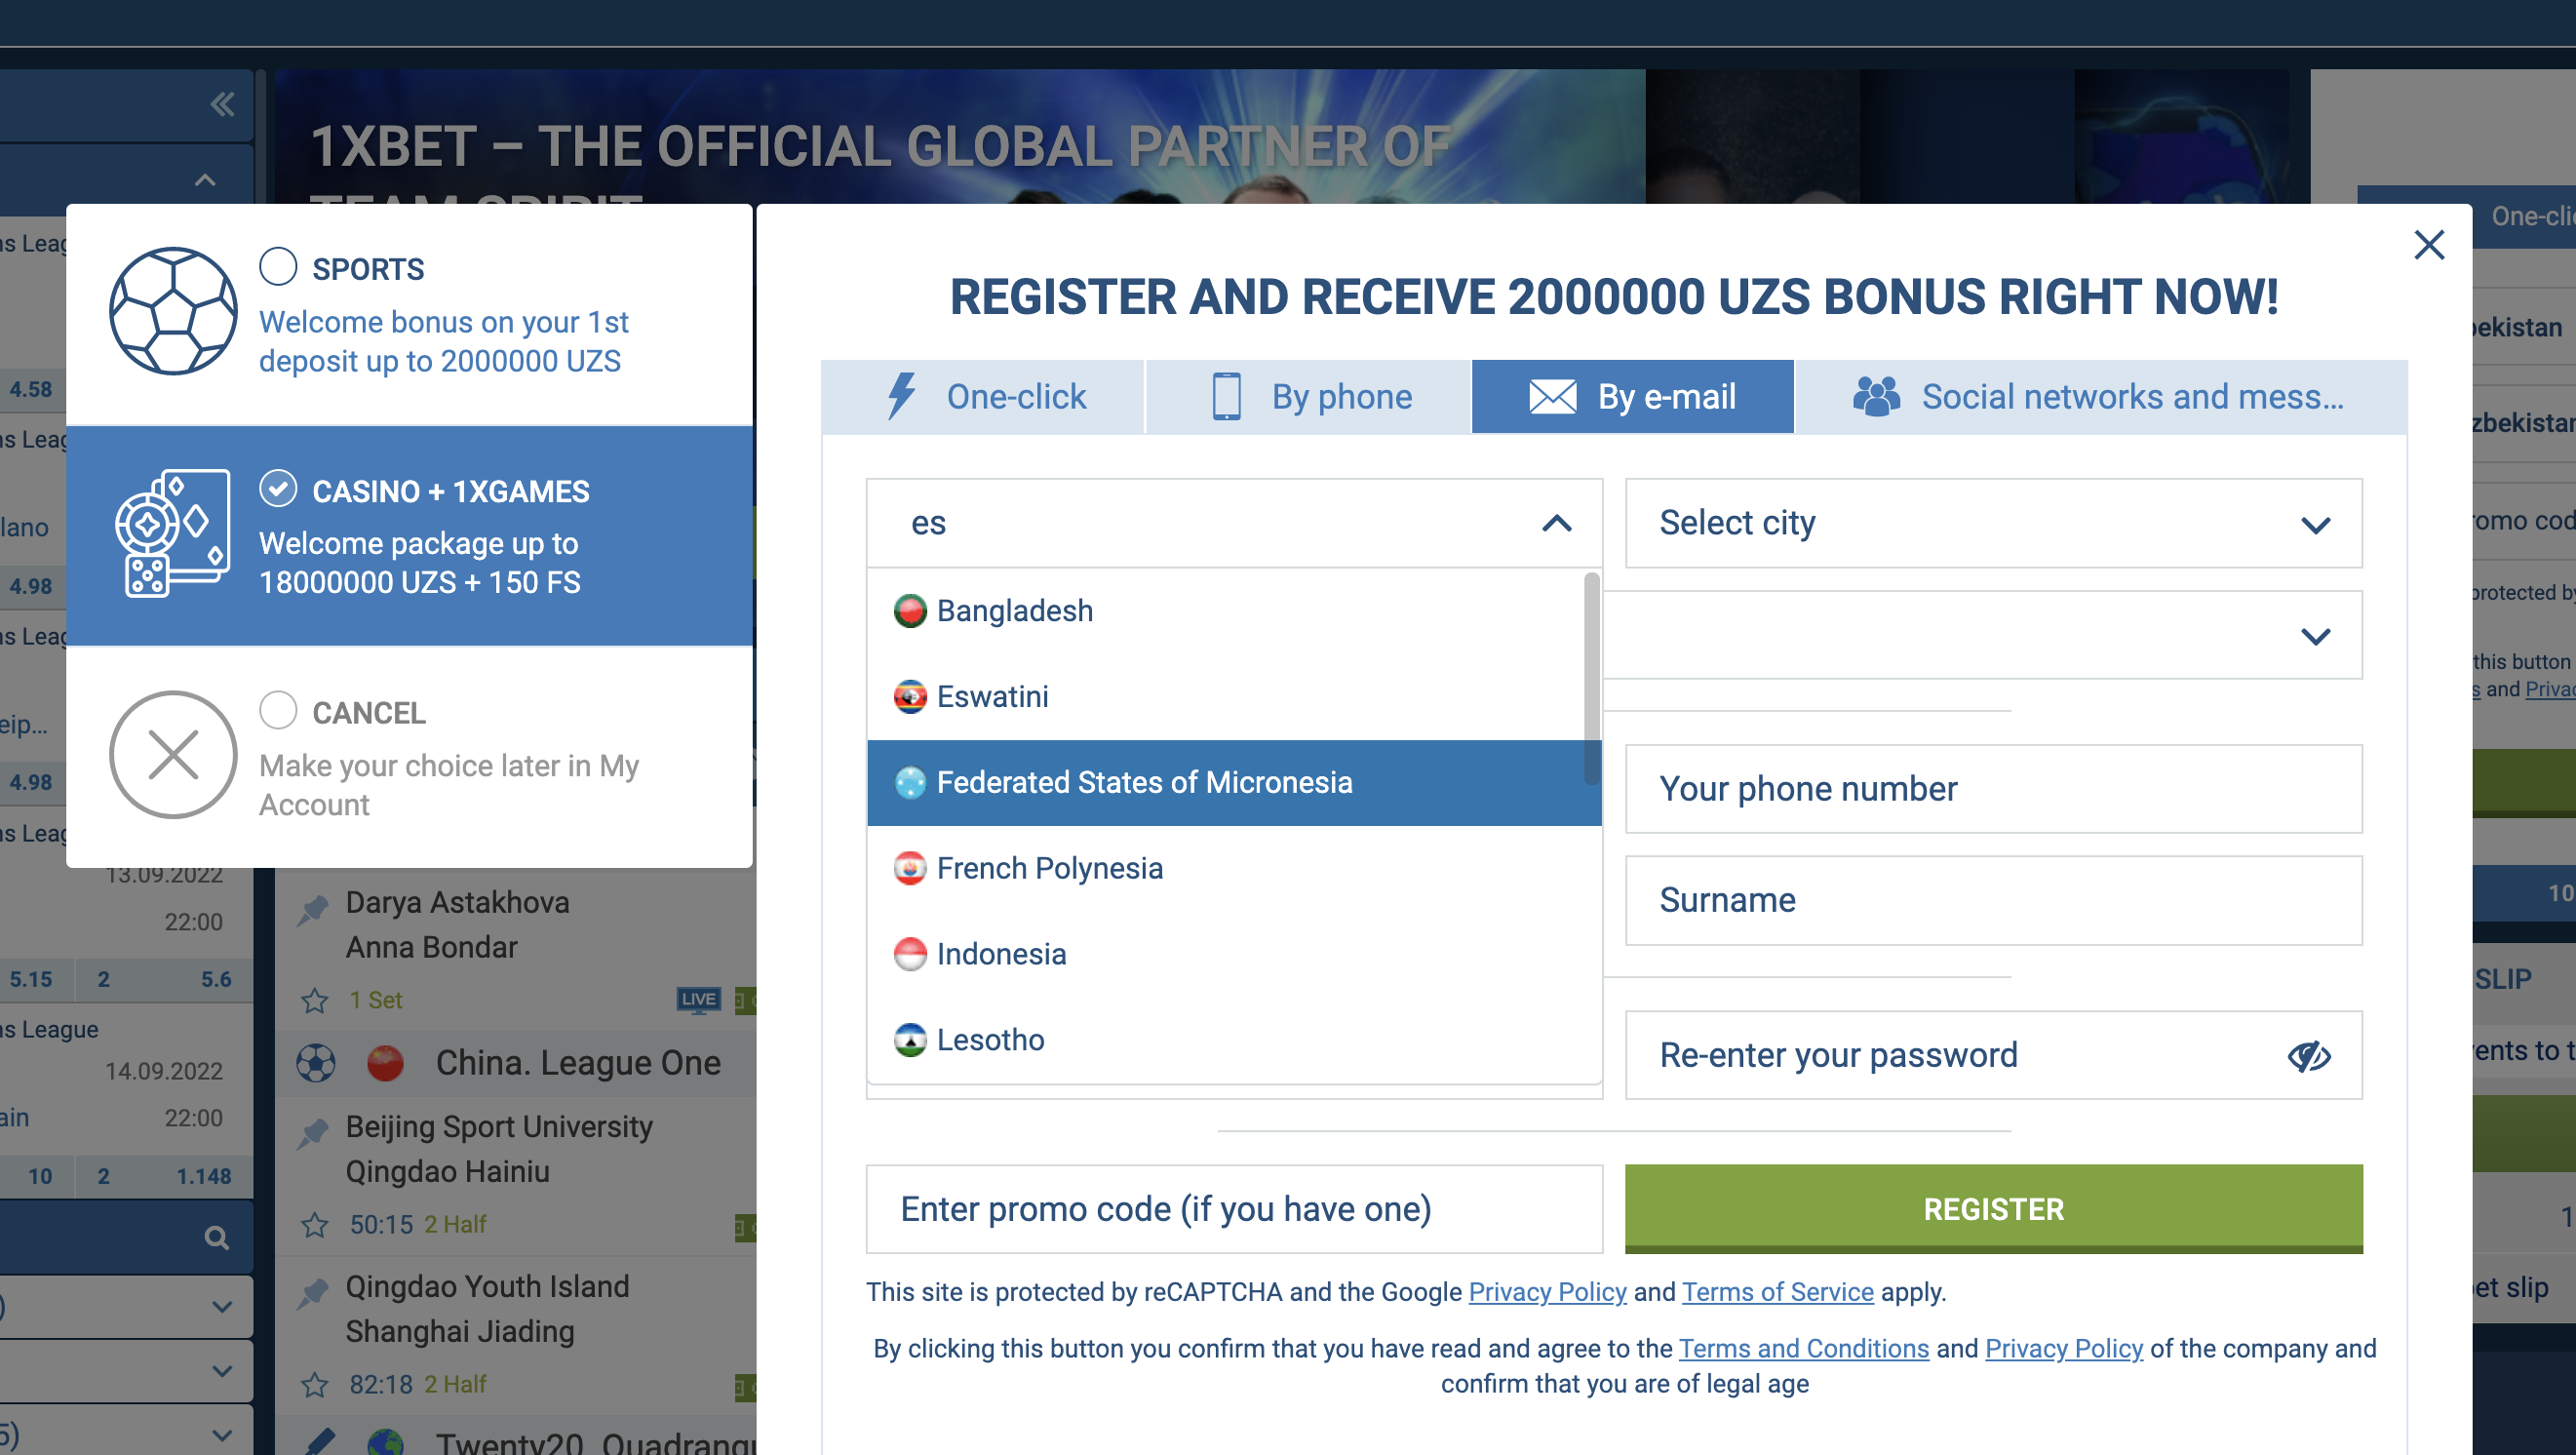Click the country list scrollbar
2576x1455 pixels.
pyautogui.click(x=1591, y=680)
